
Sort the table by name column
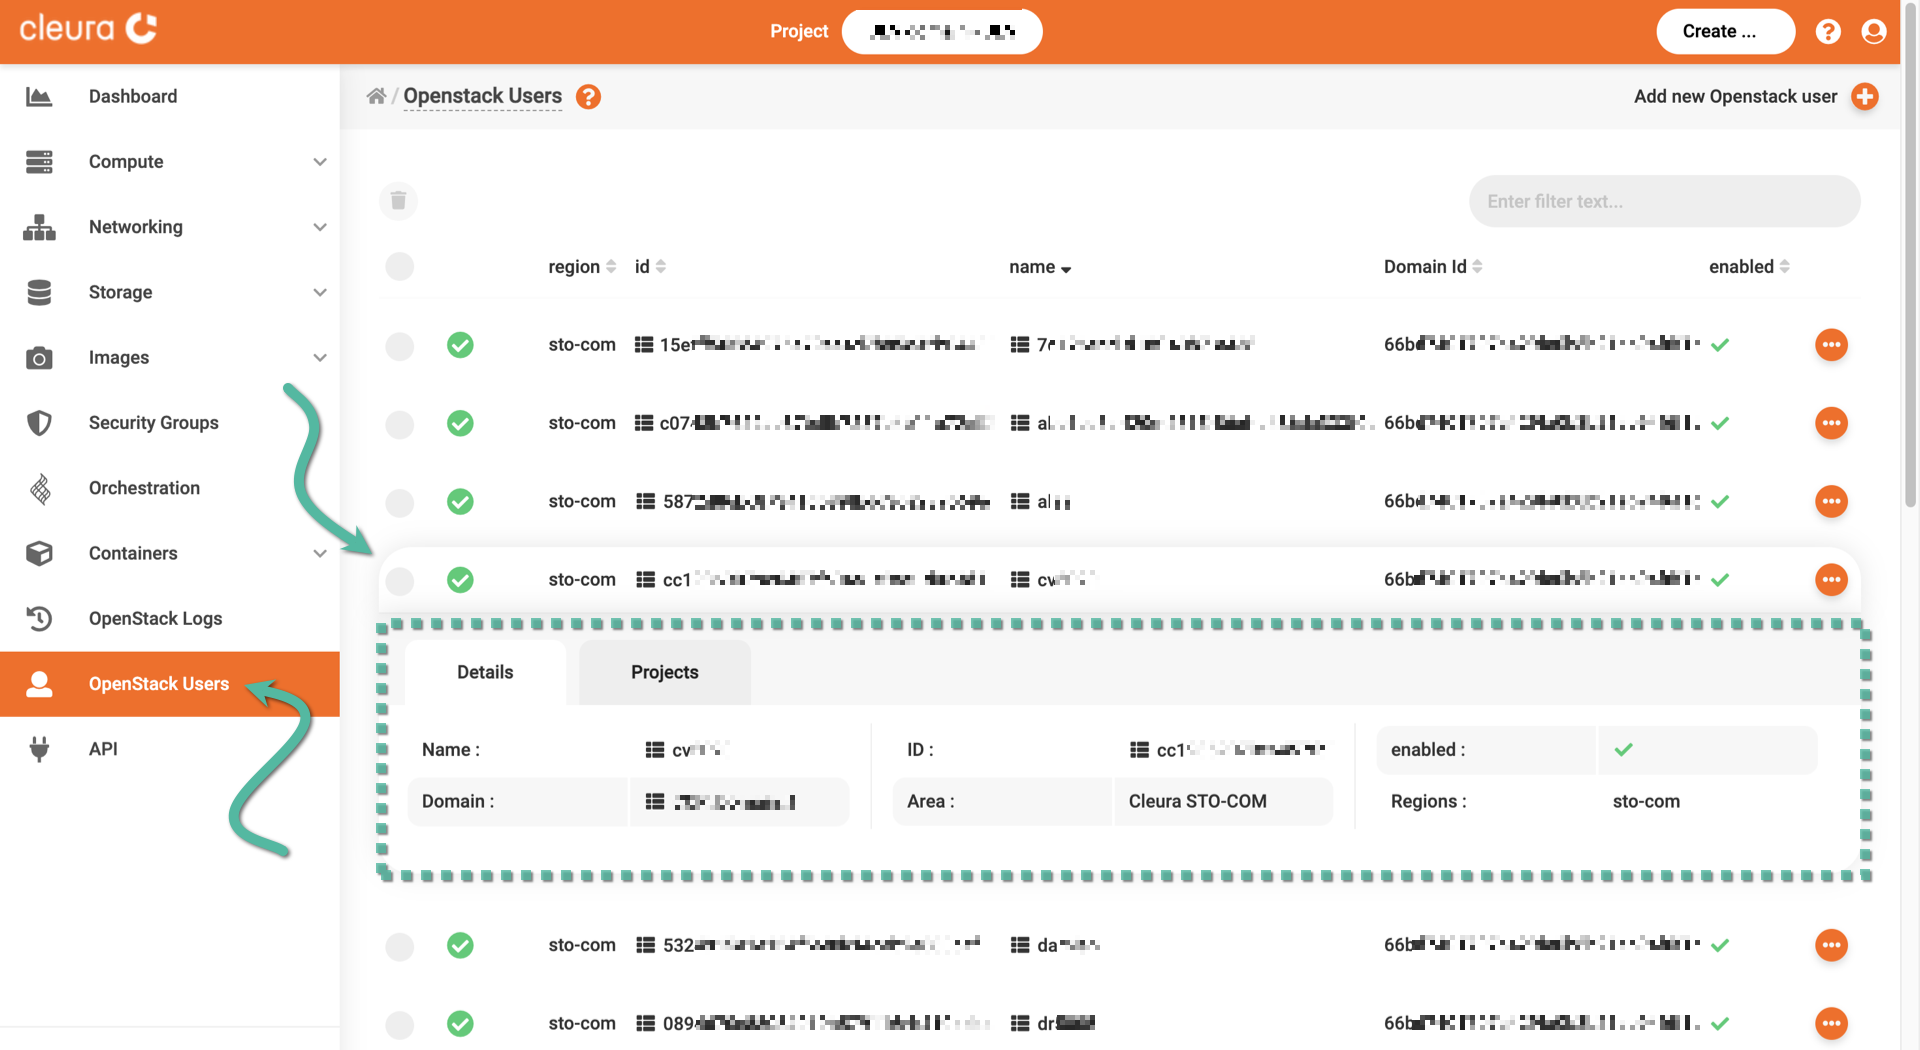pos(1040,267)
